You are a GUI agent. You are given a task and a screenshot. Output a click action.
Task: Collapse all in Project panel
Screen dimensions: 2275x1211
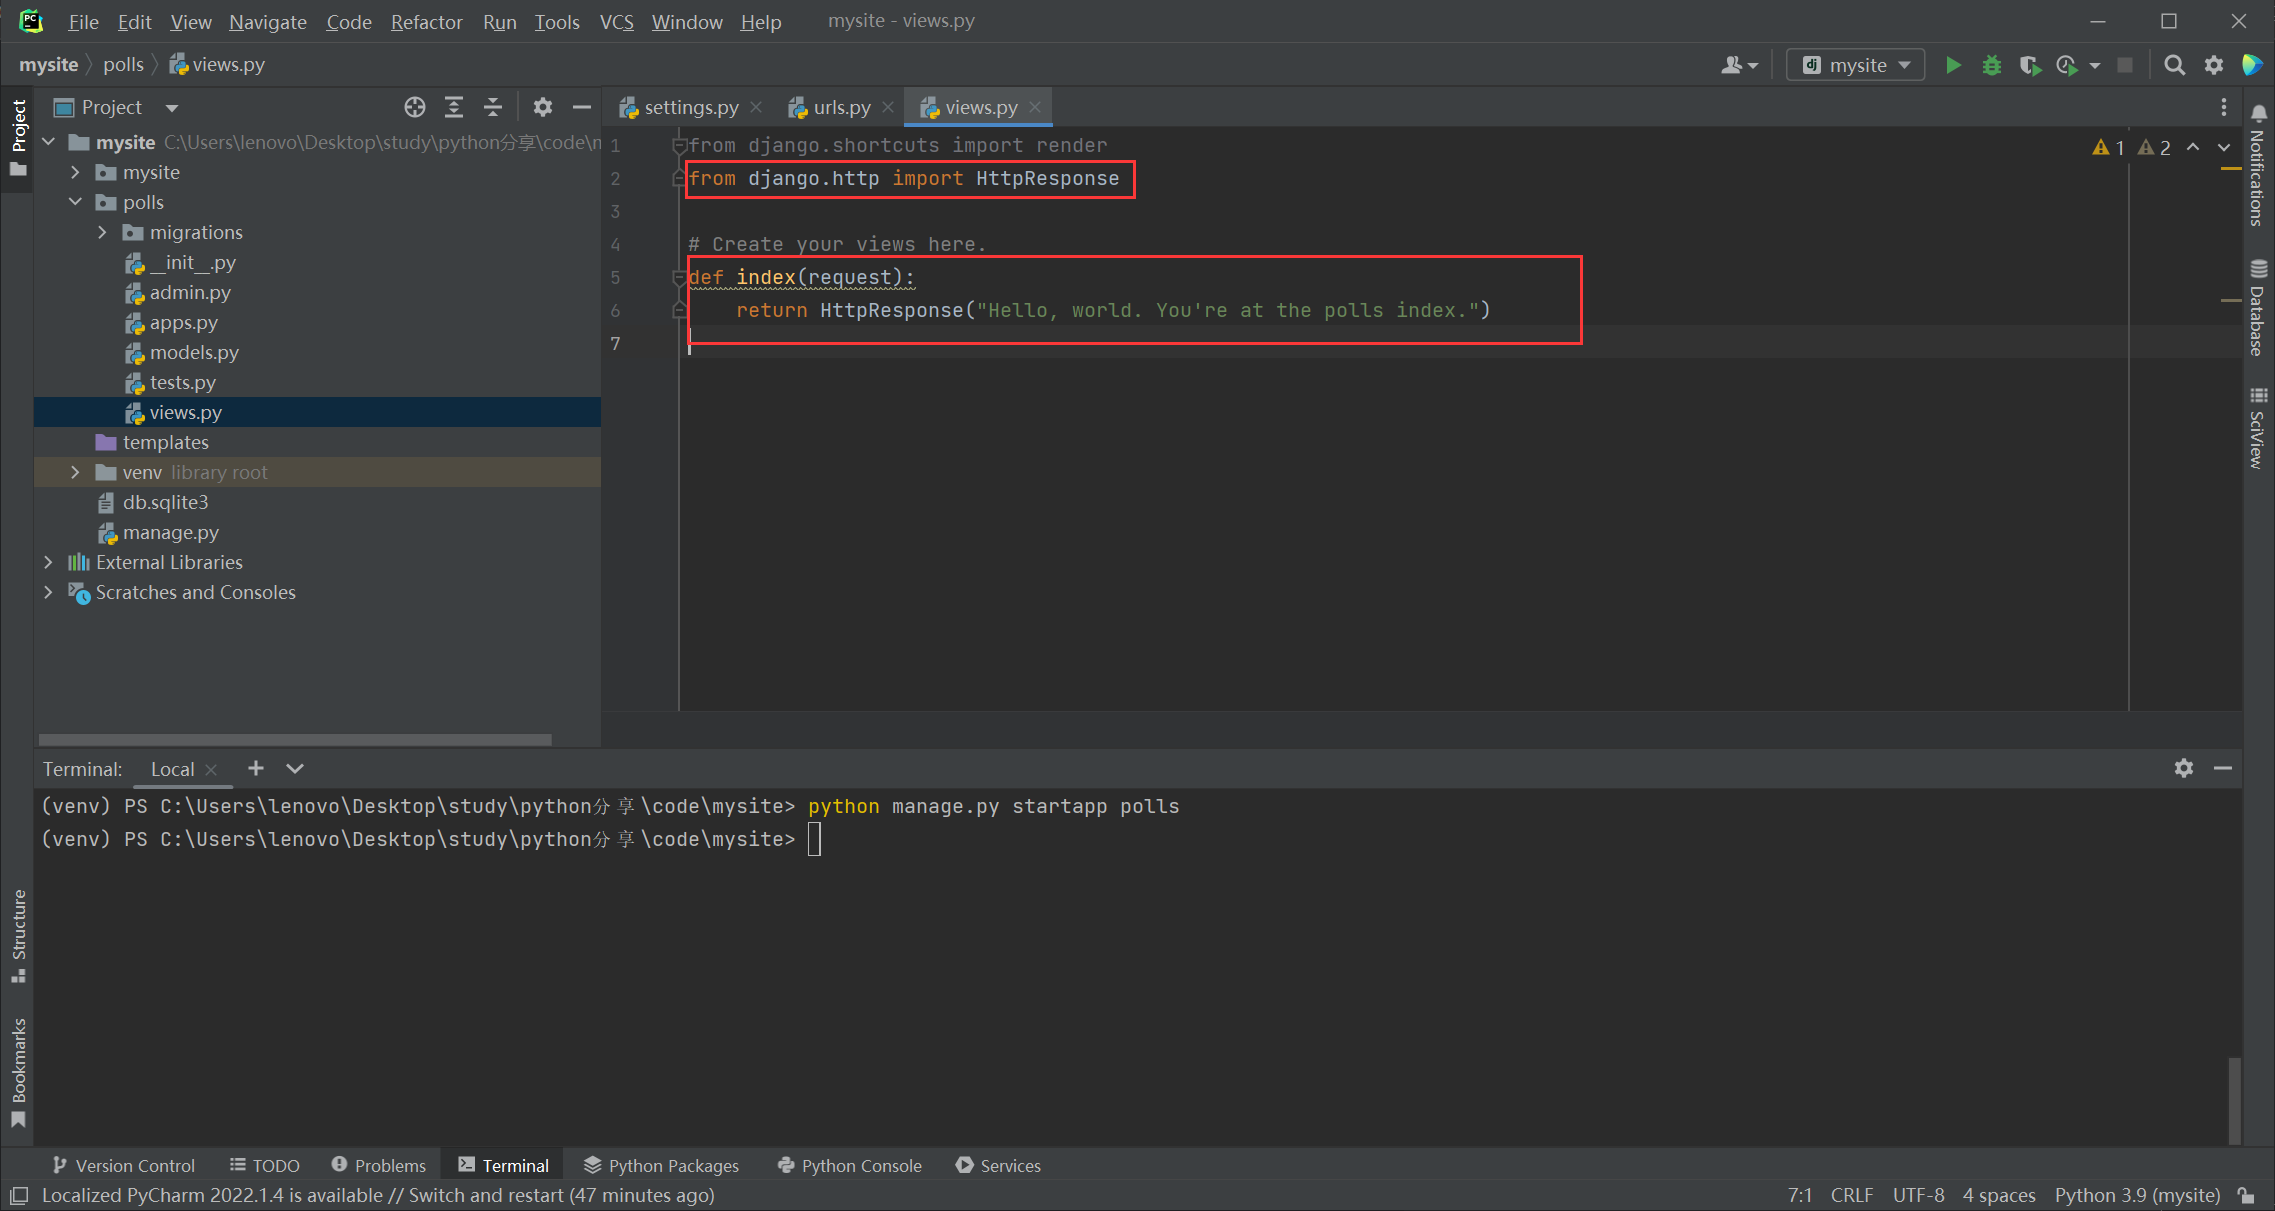pyautogui.click(x=493, y=107)
